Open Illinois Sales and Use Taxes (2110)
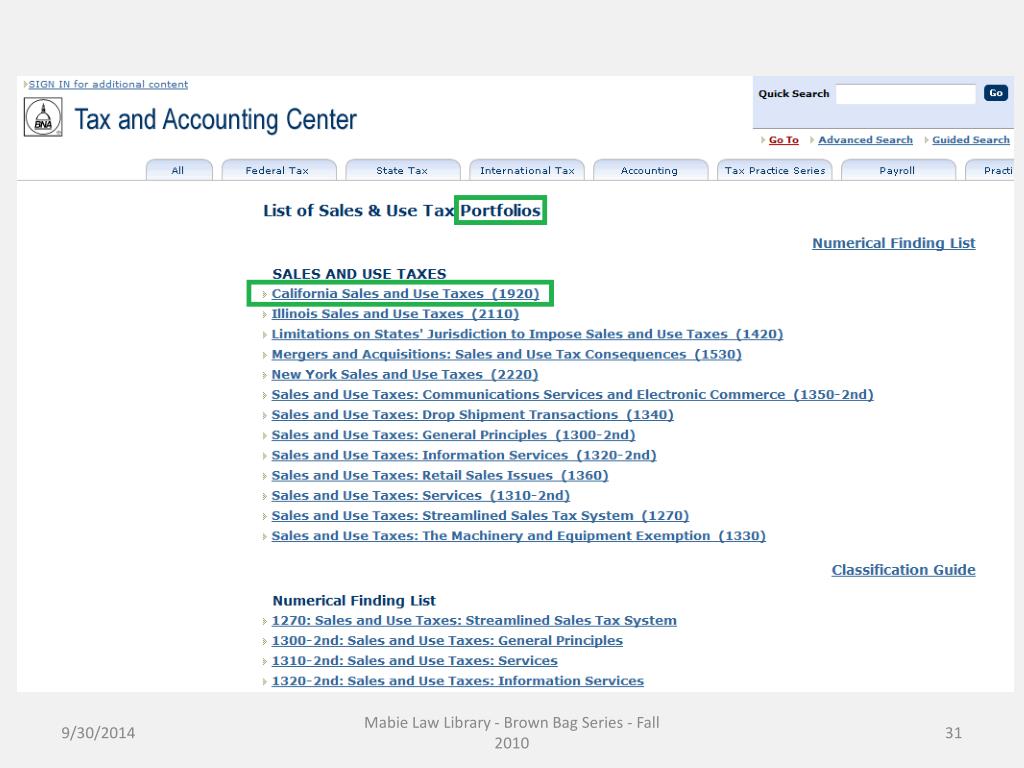The width and height of the screenshot is (1024, 768). pyautogui.click(x=395, y=314)
